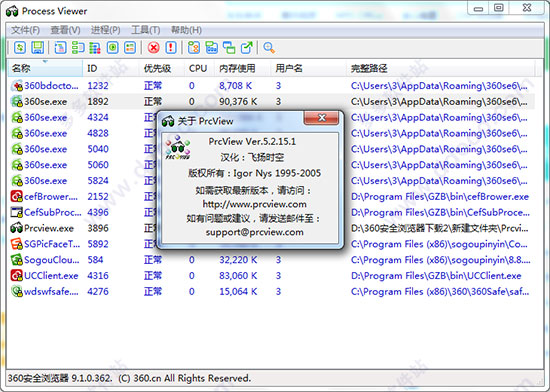
Task: Open the 文件(F) menu
Action: click(25, 30)
